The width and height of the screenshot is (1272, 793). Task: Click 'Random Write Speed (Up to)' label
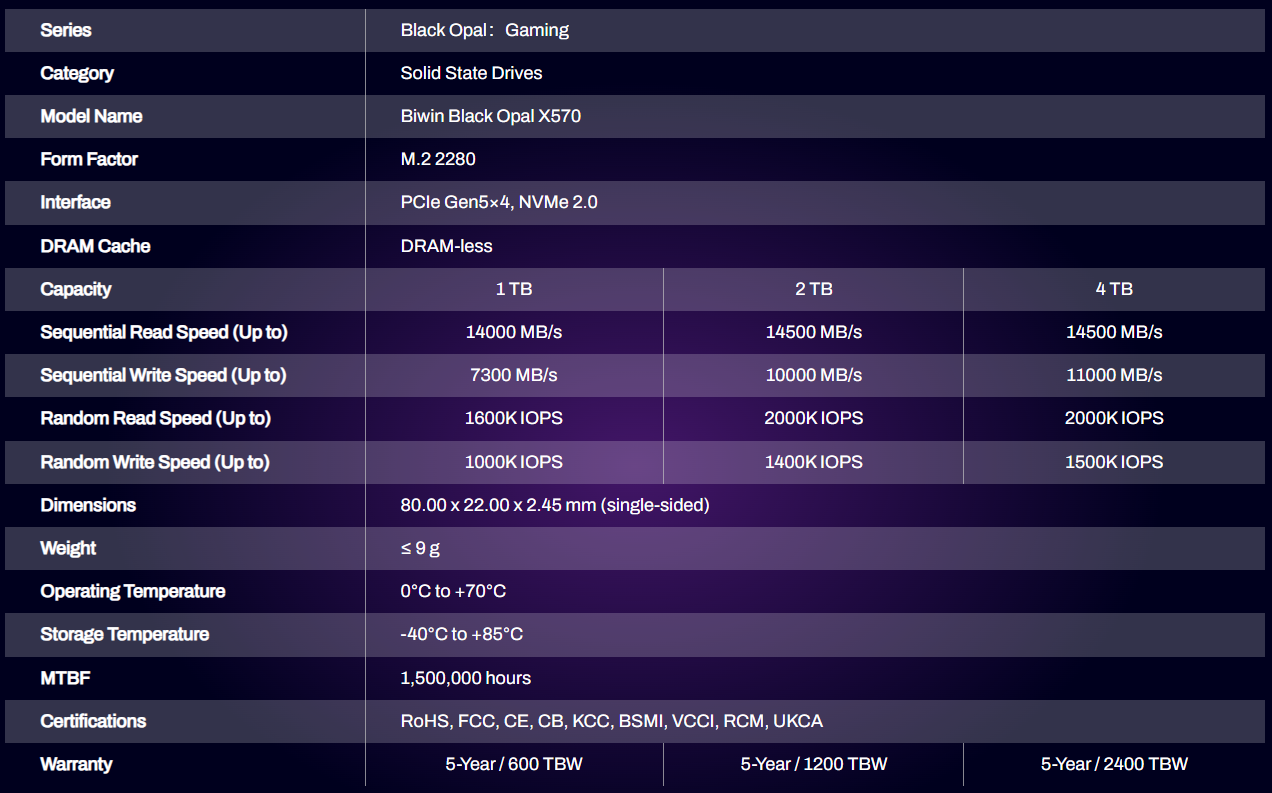click(x=155, y=462)
